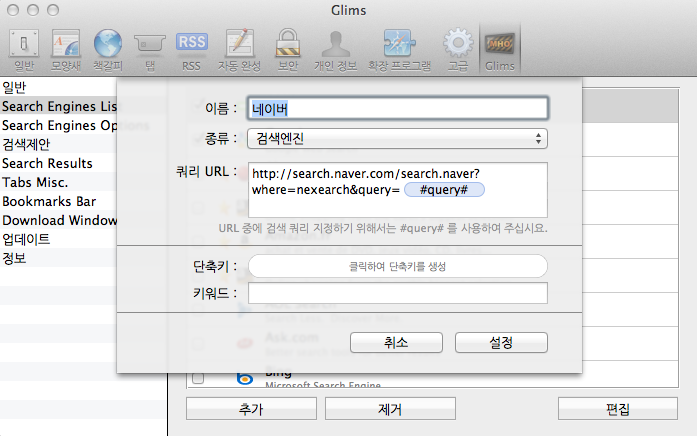Click the 단축키 shortcut recorder field
The height and width of the screenshot is (436, 697).
pos(397,266)
